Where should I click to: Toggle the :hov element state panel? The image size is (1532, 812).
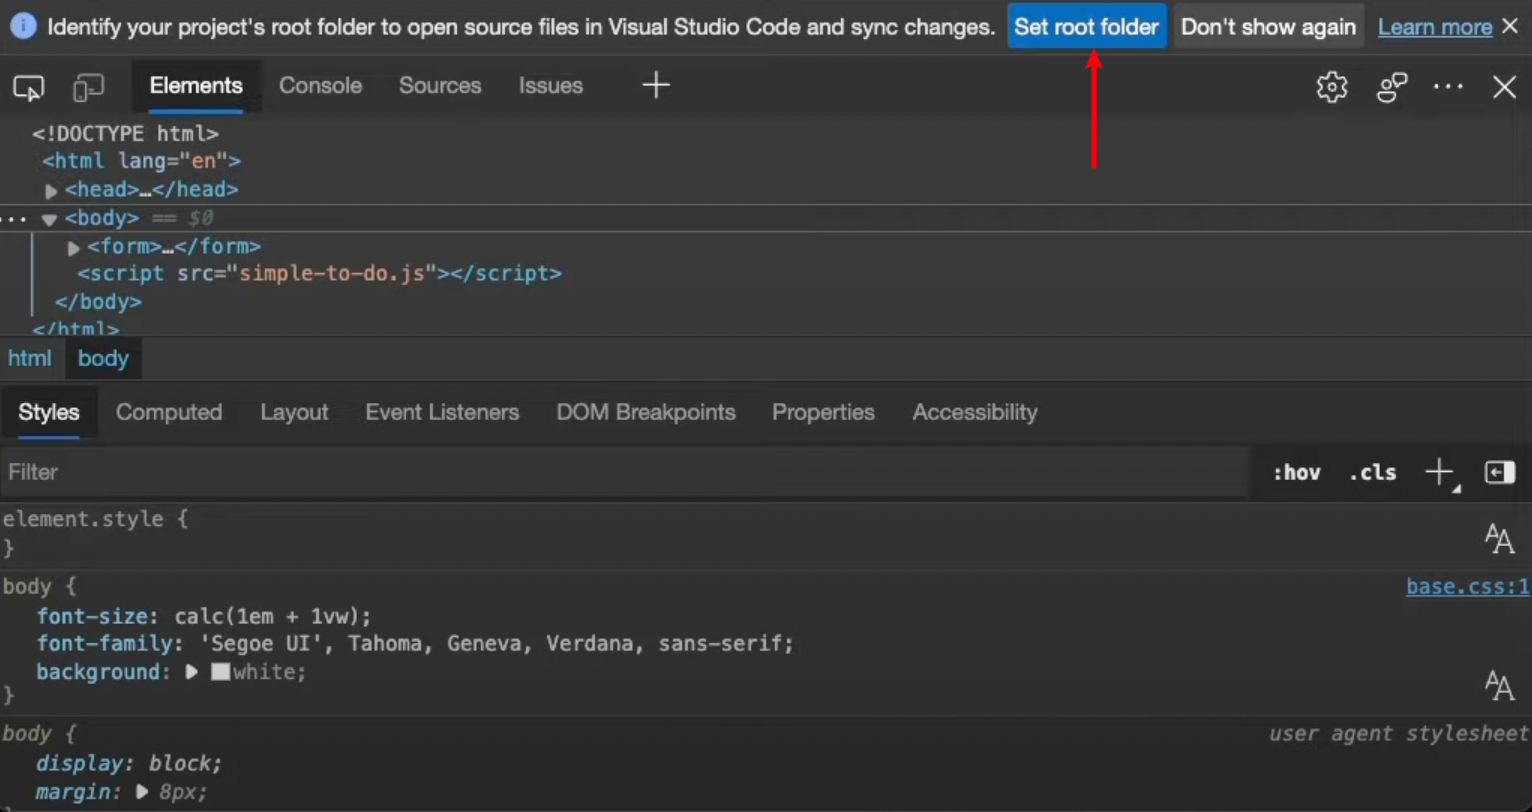(1296, 473)
